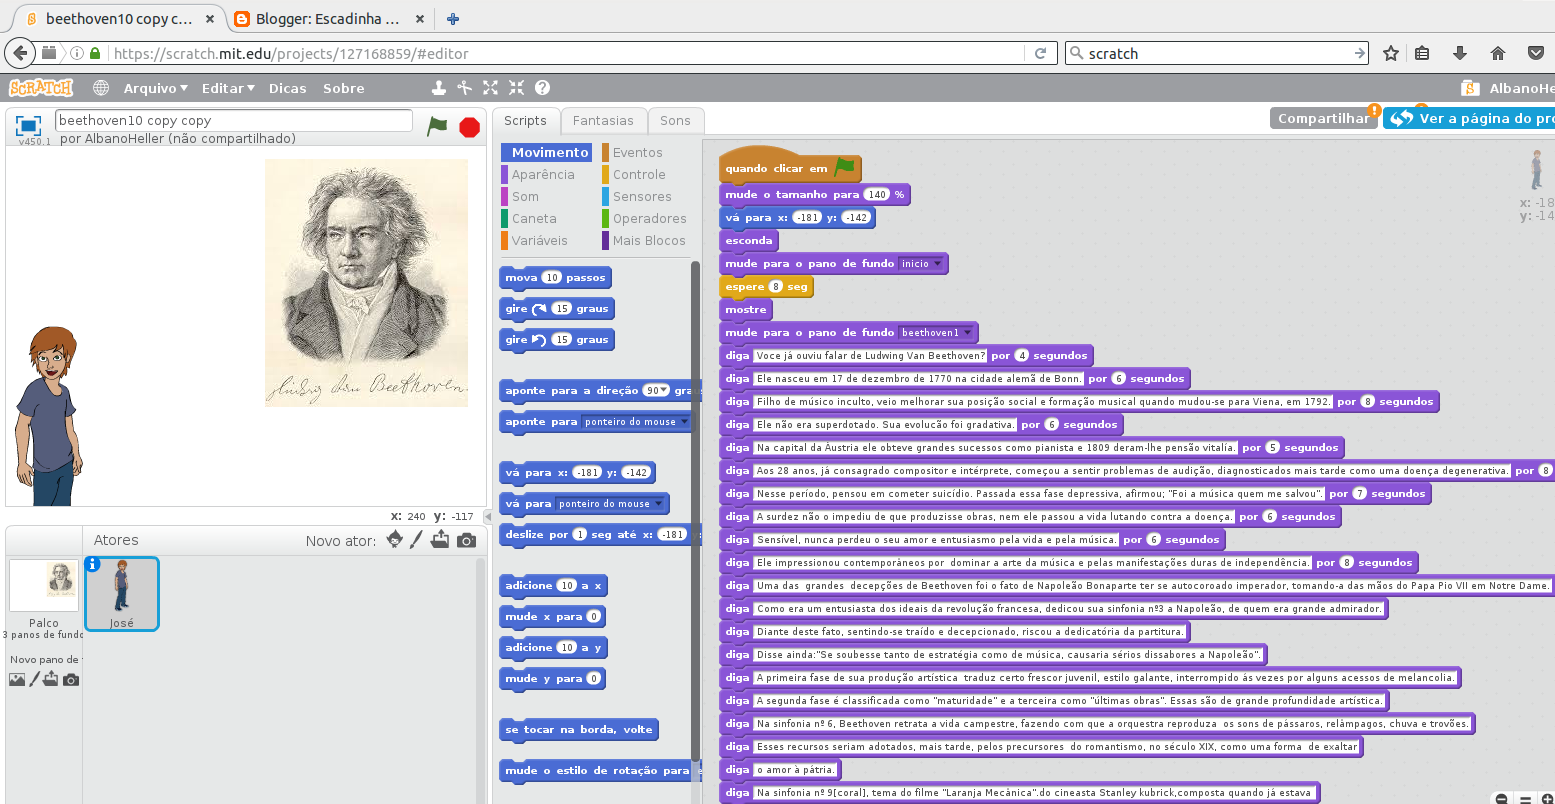1555x804 pixels.
Task: Choose new sprite from library icon
Action: pyautogui.click(x=394, y=540)
